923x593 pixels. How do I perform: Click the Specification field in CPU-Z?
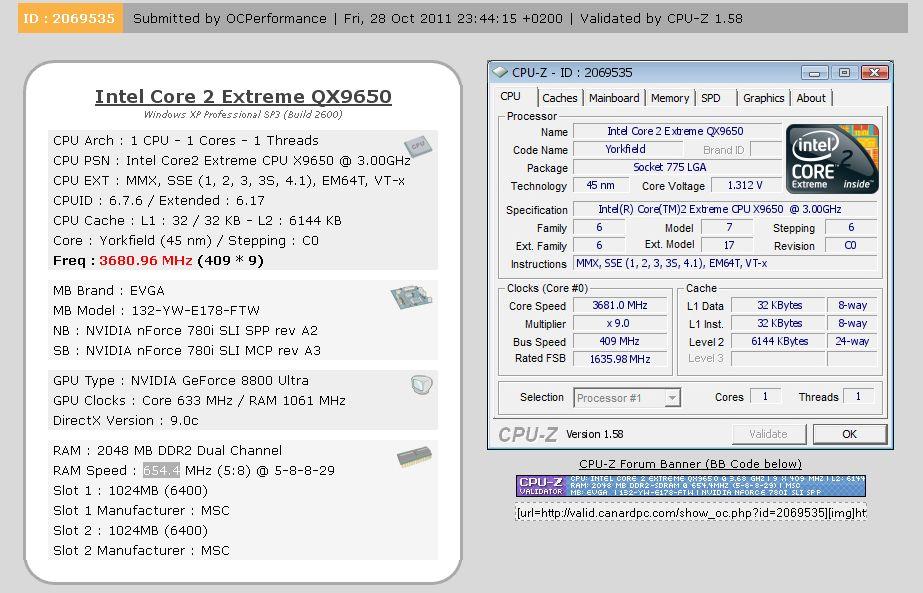pos(725,209)
